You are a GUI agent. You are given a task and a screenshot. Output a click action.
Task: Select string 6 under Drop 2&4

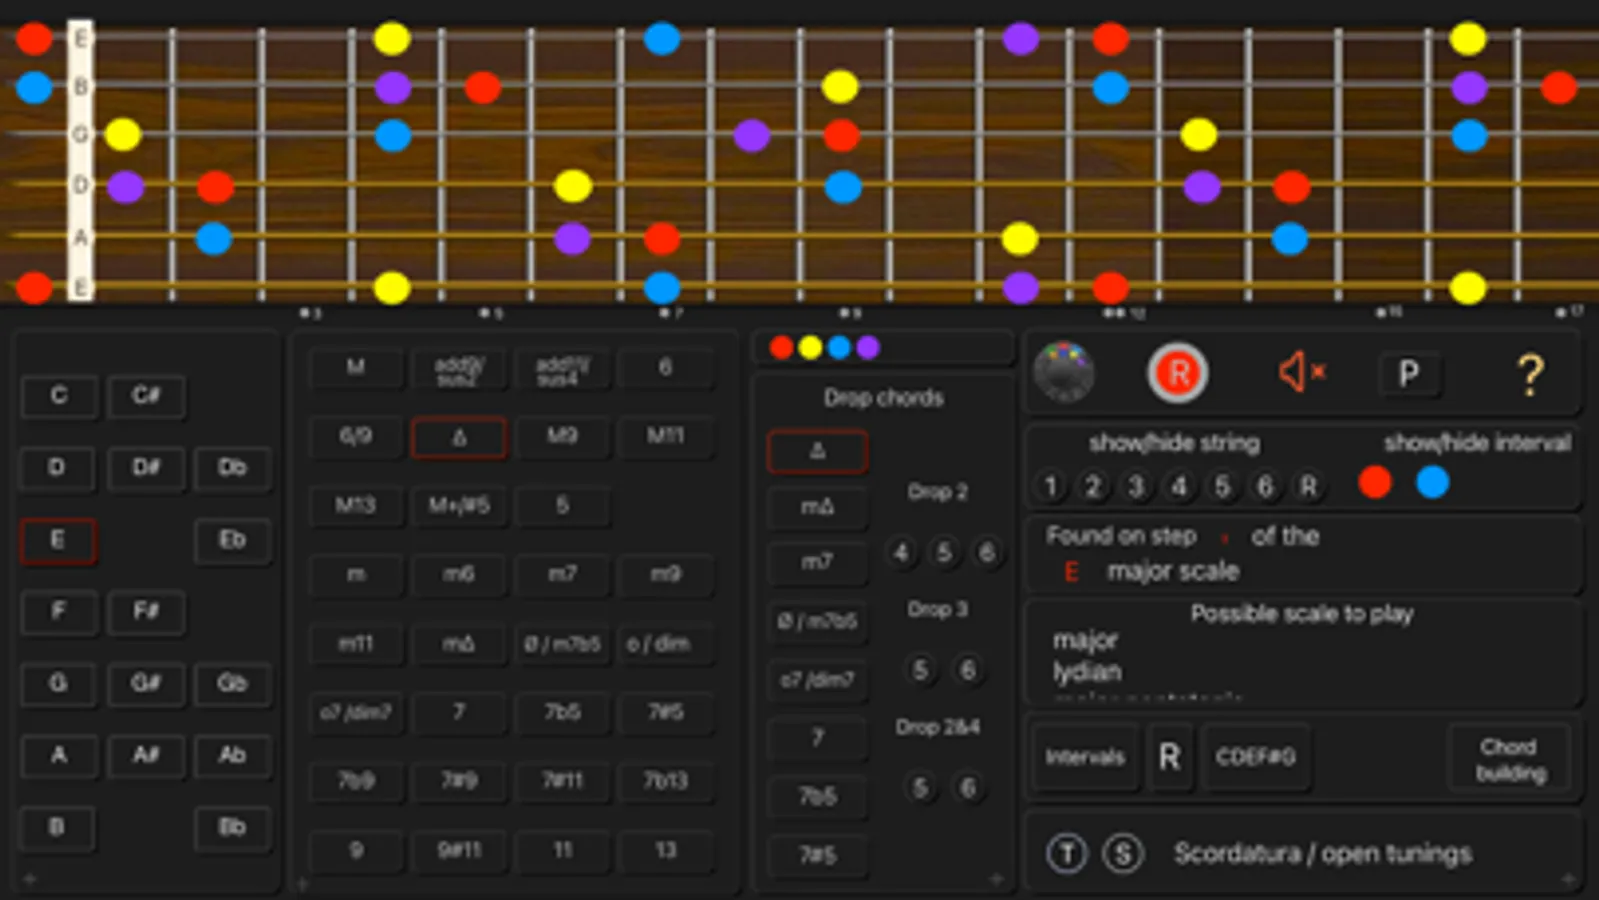coord(967,788)
